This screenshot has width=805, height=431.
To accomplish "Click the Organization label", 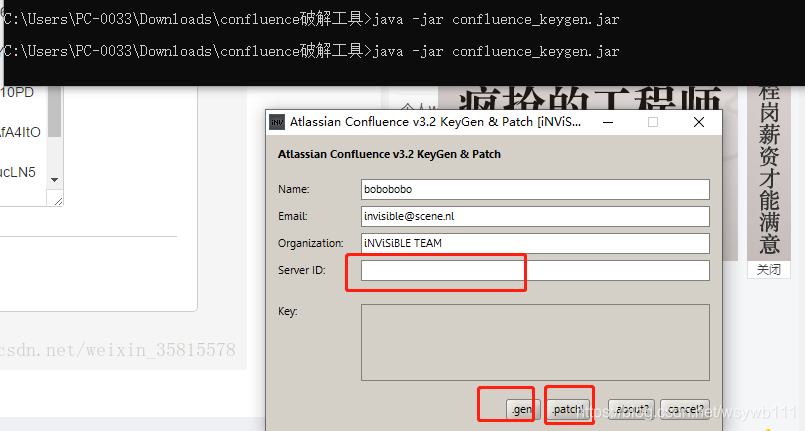I will tap(311, 243).
